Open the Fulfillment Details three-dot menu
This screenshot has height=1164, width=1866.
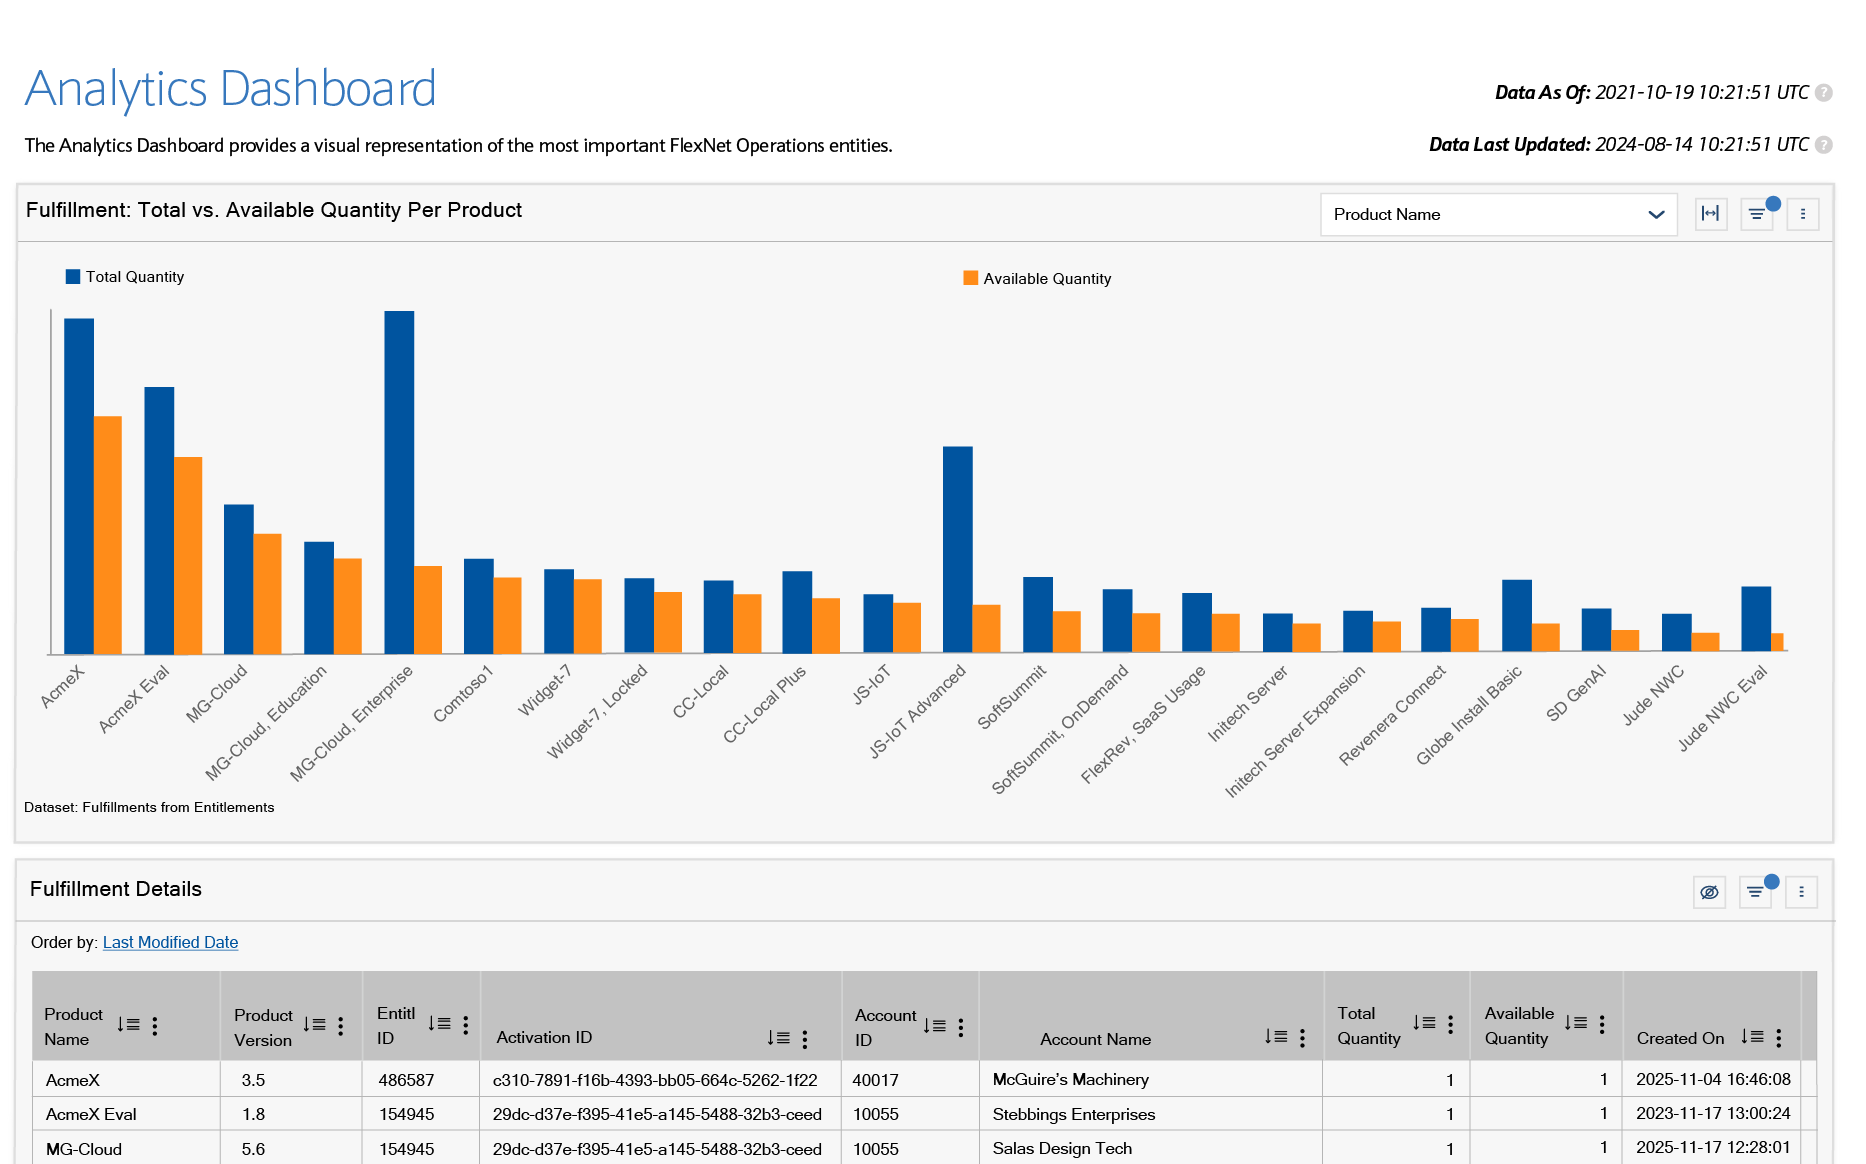(x=1802, y=892)
